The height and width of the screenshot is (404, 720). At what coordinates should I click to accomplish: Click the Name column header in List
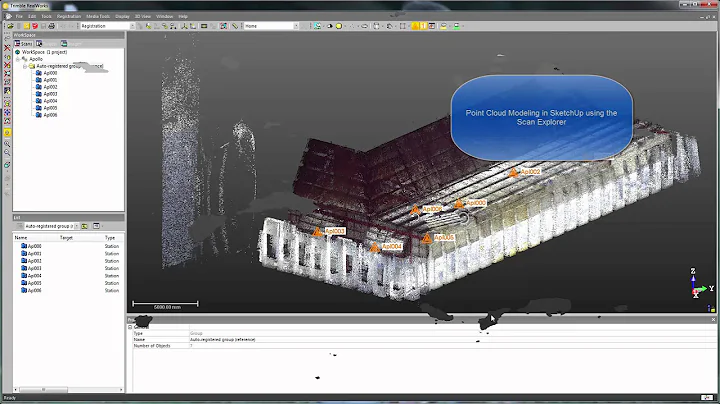pyautogui.click(x=21, y=238)
